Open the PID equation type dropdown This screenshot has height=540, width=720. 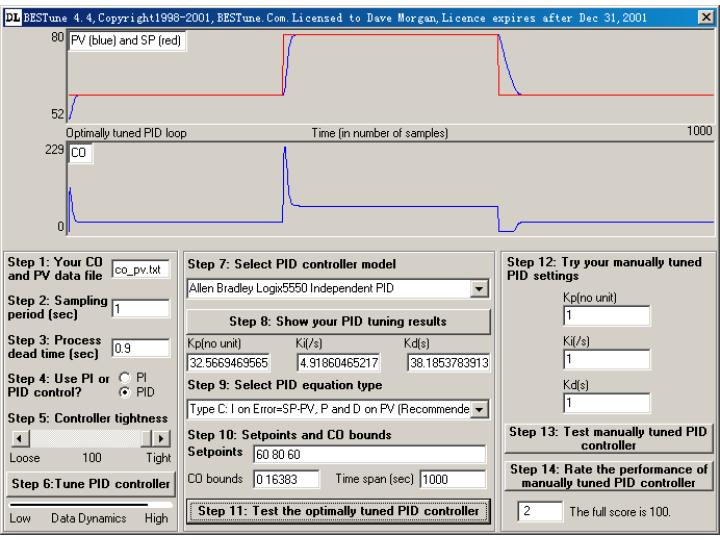point(479,409)
